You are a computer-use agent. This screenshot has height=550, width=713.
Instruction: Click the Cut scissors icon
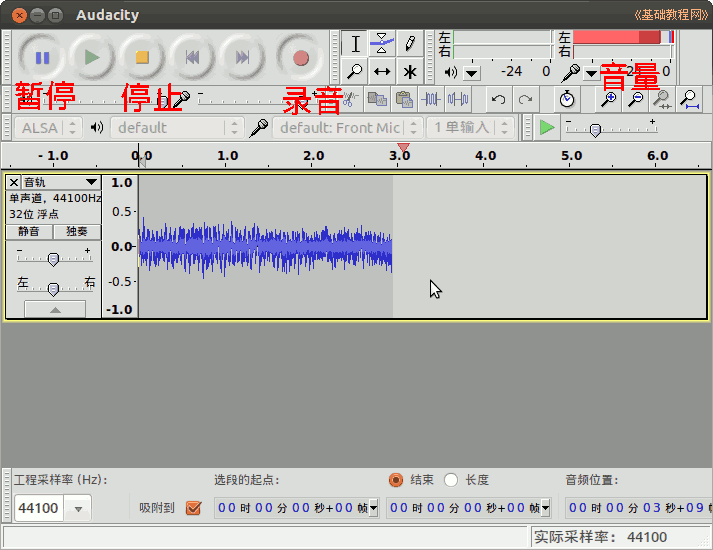point(350,99)
